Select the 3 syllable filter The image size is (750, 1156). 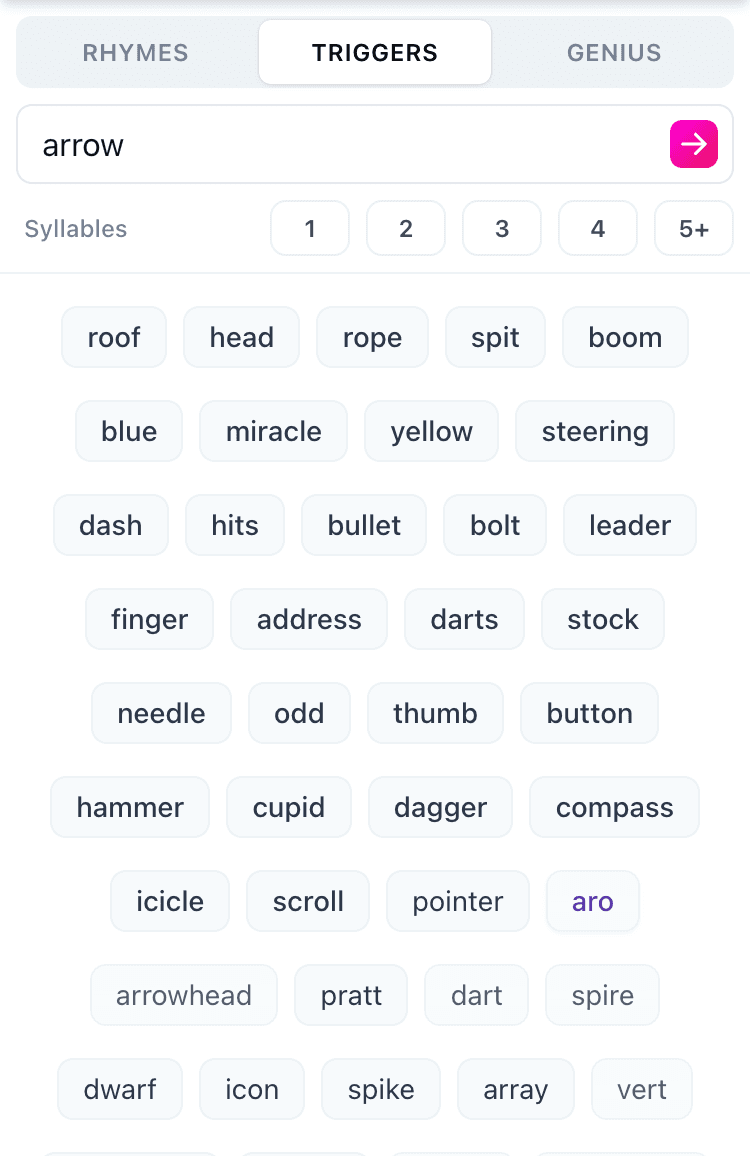pyautogui.click(x=502, y=228)
